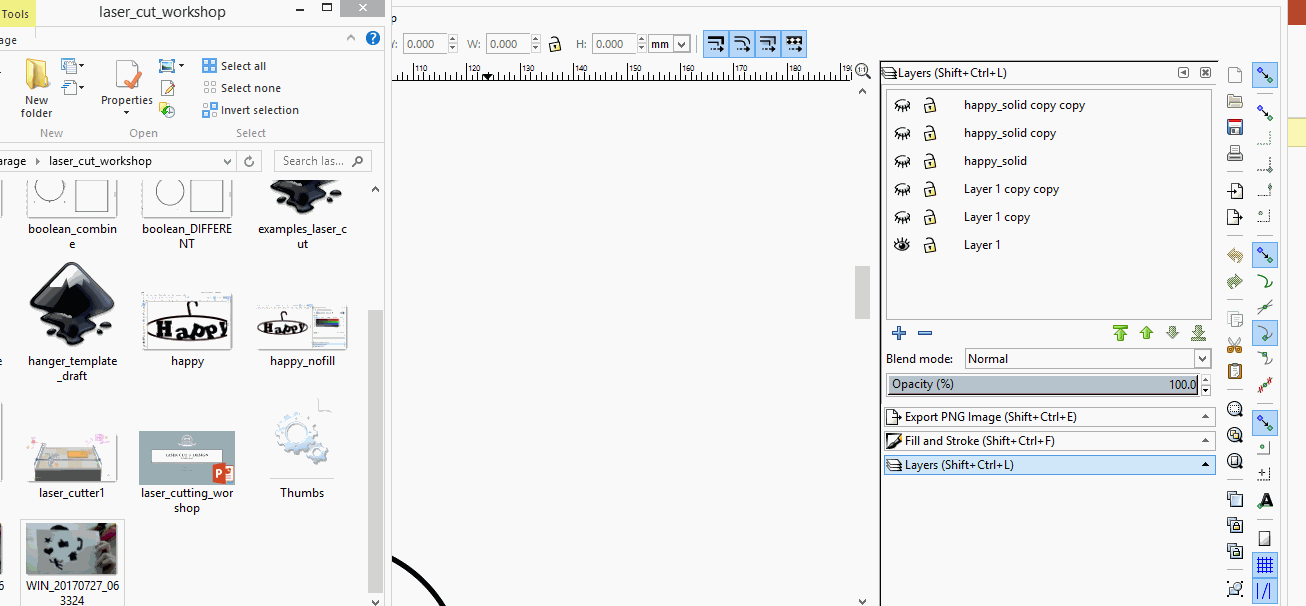Click Select all in Explorer ribbon
Screen dimensions: 1306x606
234,66
